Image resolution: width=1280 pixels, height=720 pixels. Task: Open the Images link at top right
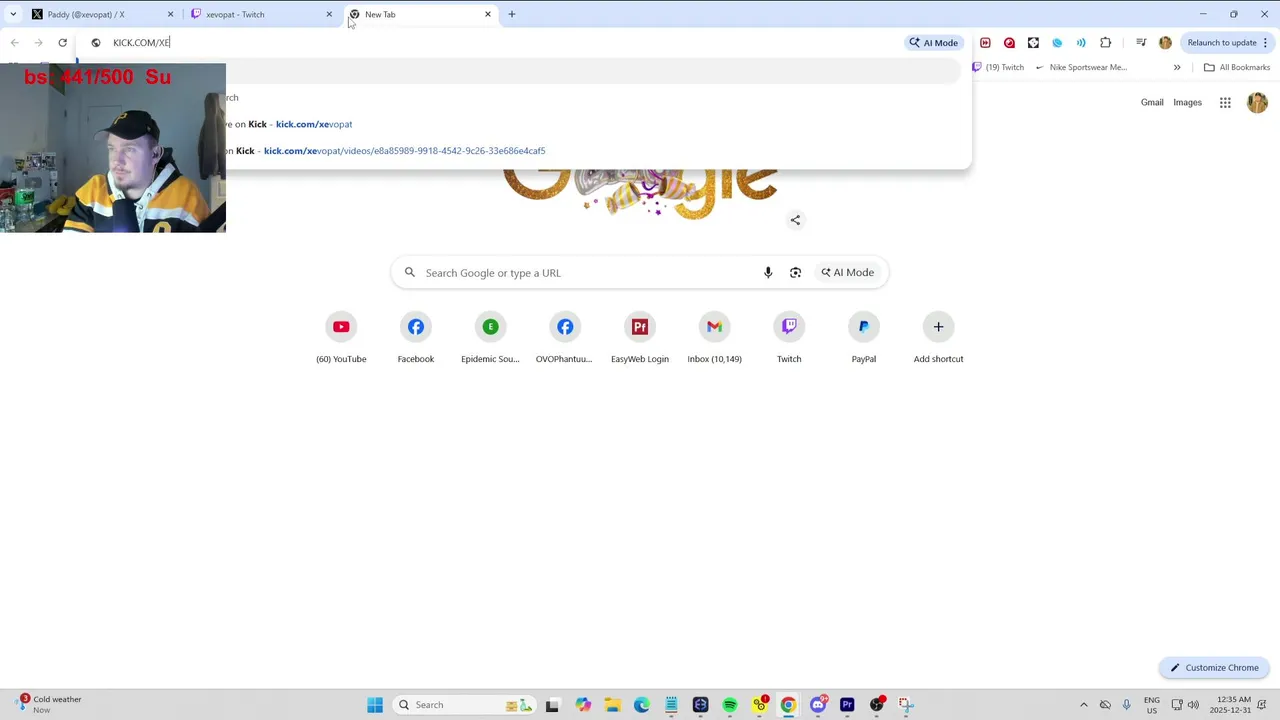point(1187,102)
